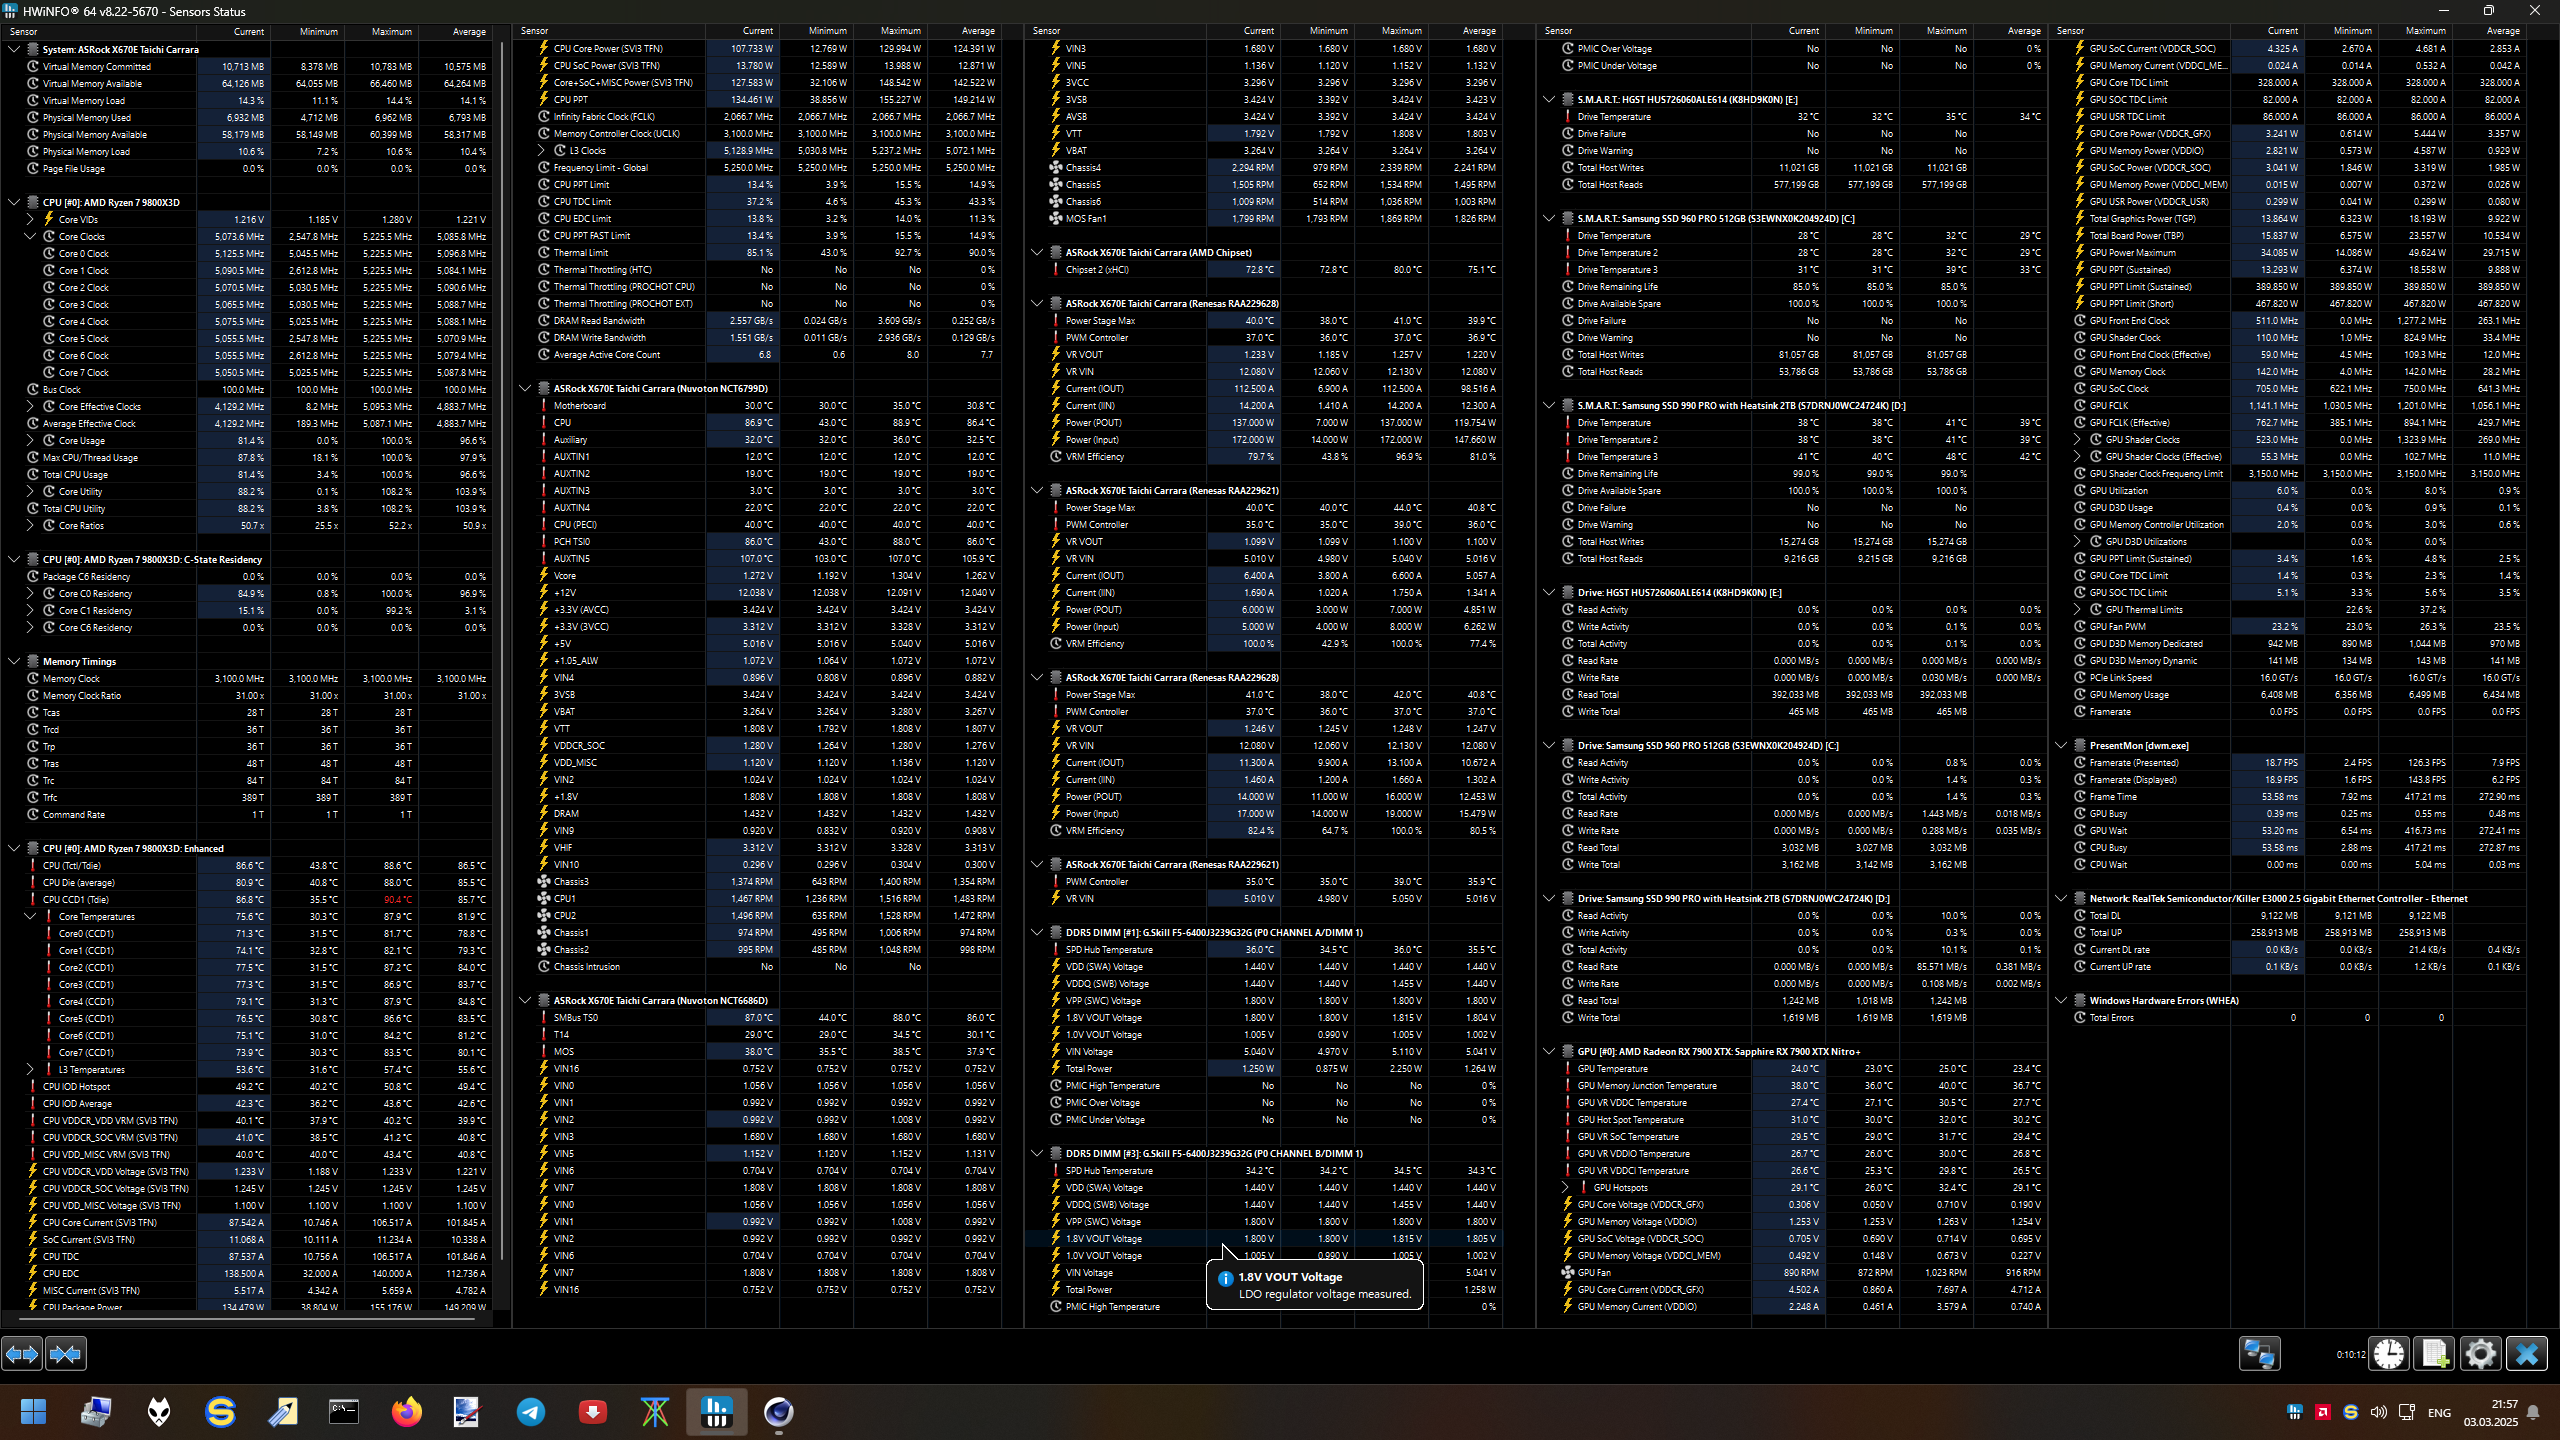Click the Sensor column header in second panel
This screenshot has height=1440, width=2560.
pos(535,31)
